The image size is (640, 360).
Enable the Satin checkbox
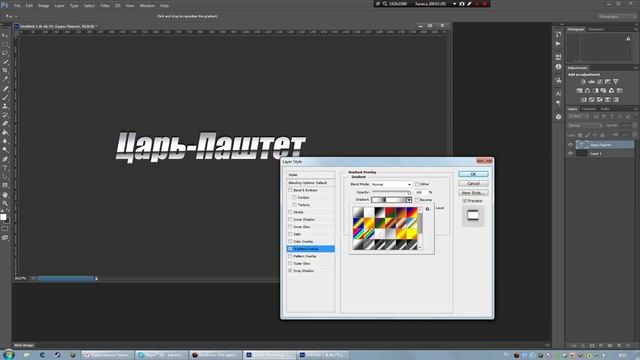pyautogui.click(x=290, y=234)
